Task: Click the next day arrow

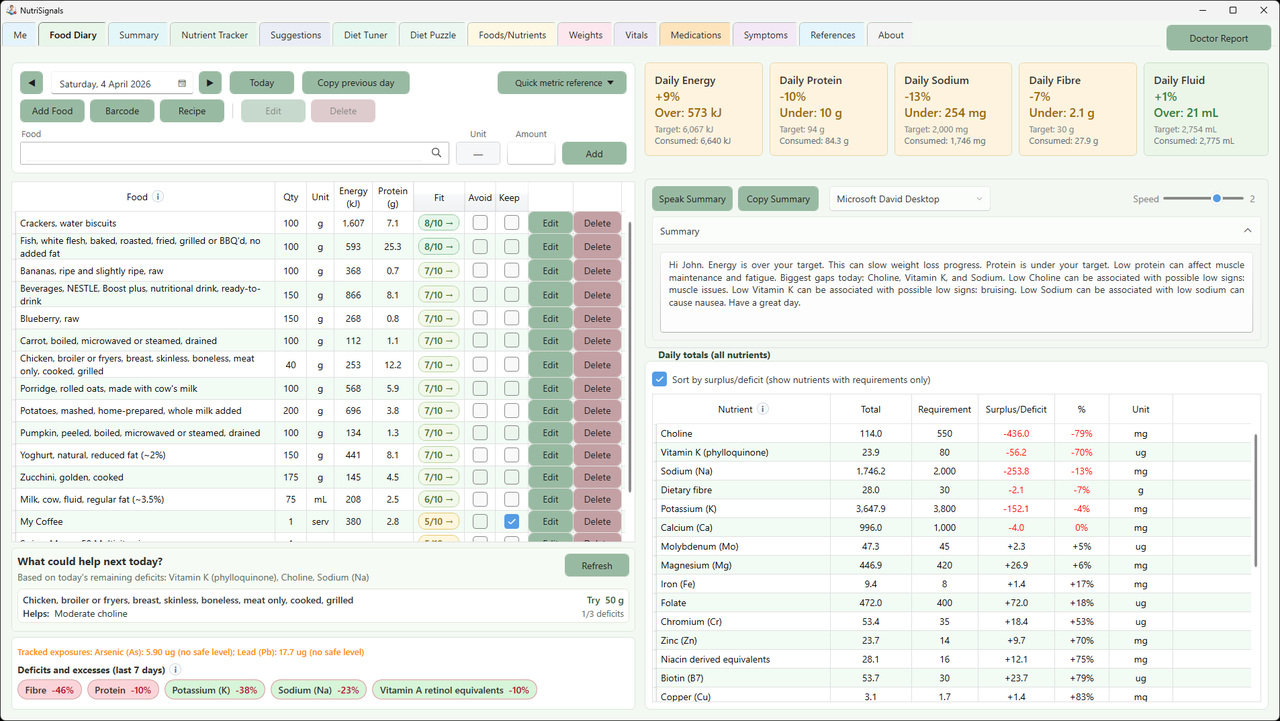Action: (209, 82)
